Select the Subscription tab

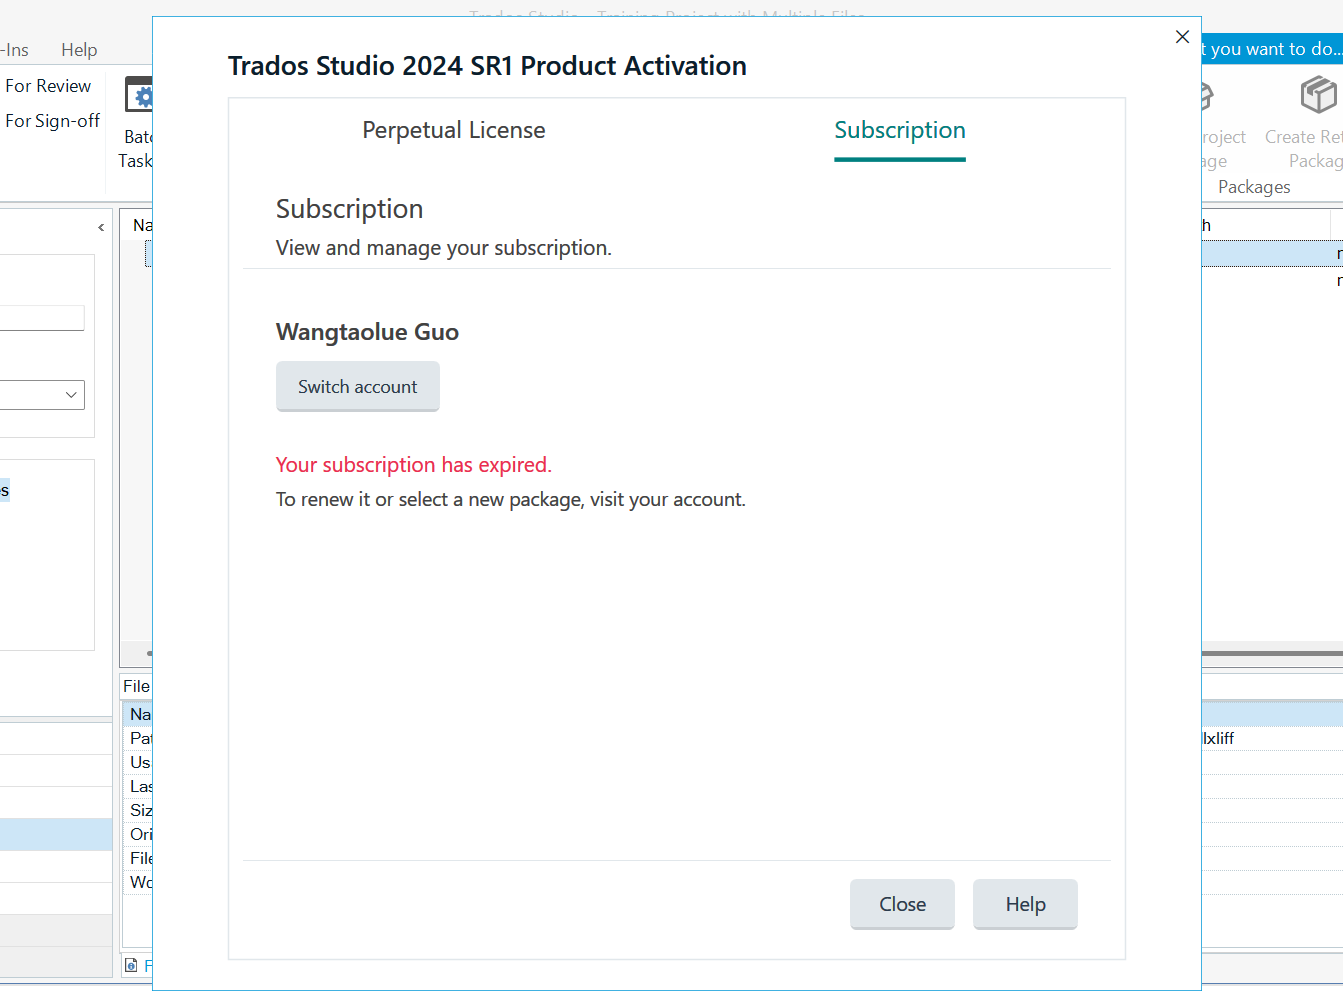[899, 130]
